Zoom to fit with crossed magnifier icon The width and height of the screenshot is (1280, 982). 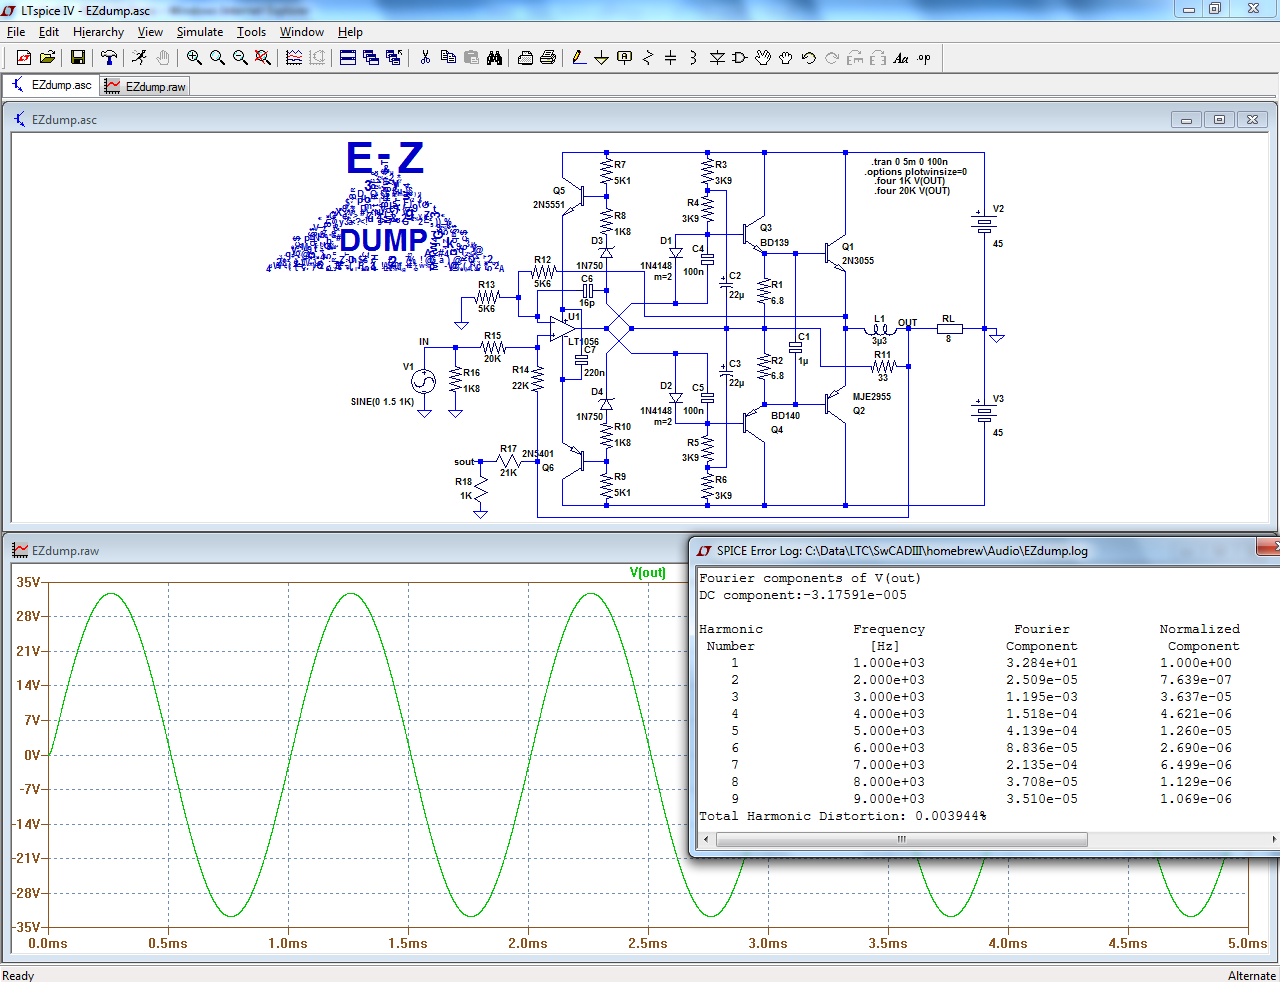[263, 58]
